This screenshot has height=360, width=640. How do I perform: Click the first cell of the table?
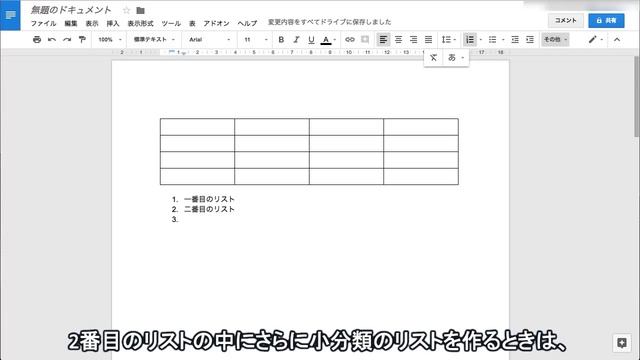[197, 127]
